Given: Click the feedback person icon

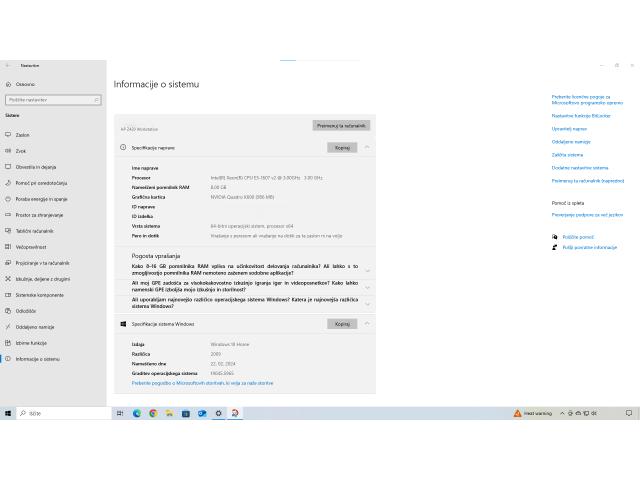Looking at the screenshot, I should [x=554, y=247].
